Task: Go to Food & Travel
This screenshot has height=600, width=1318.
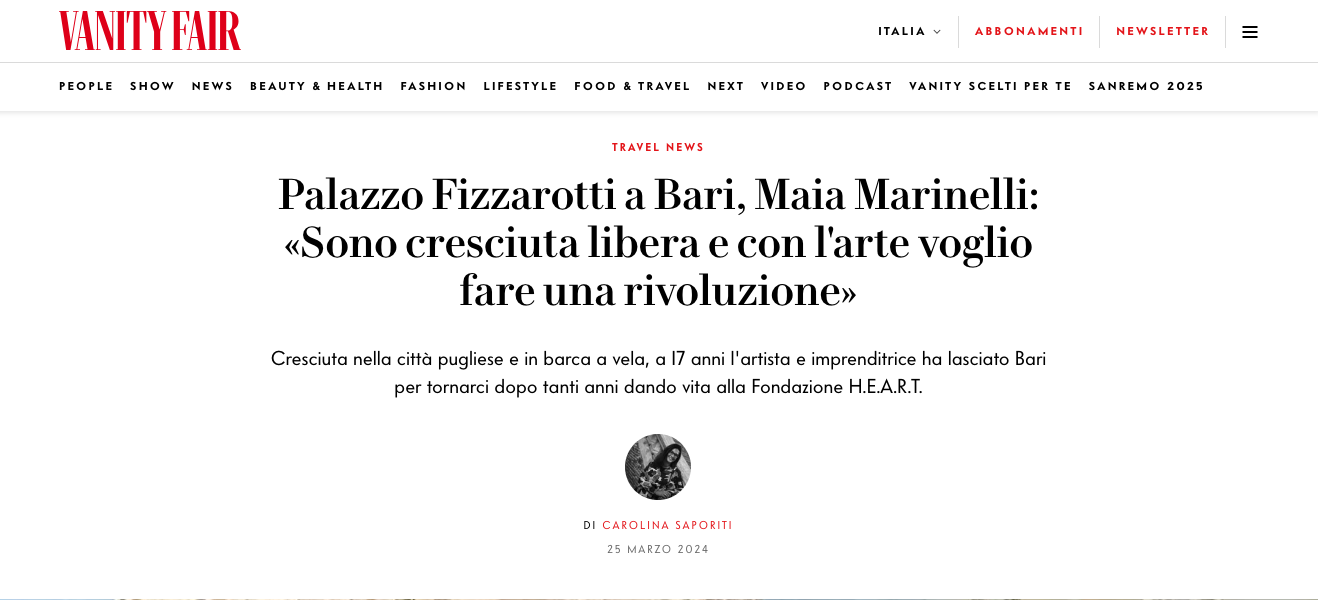Action: (632, 87)
